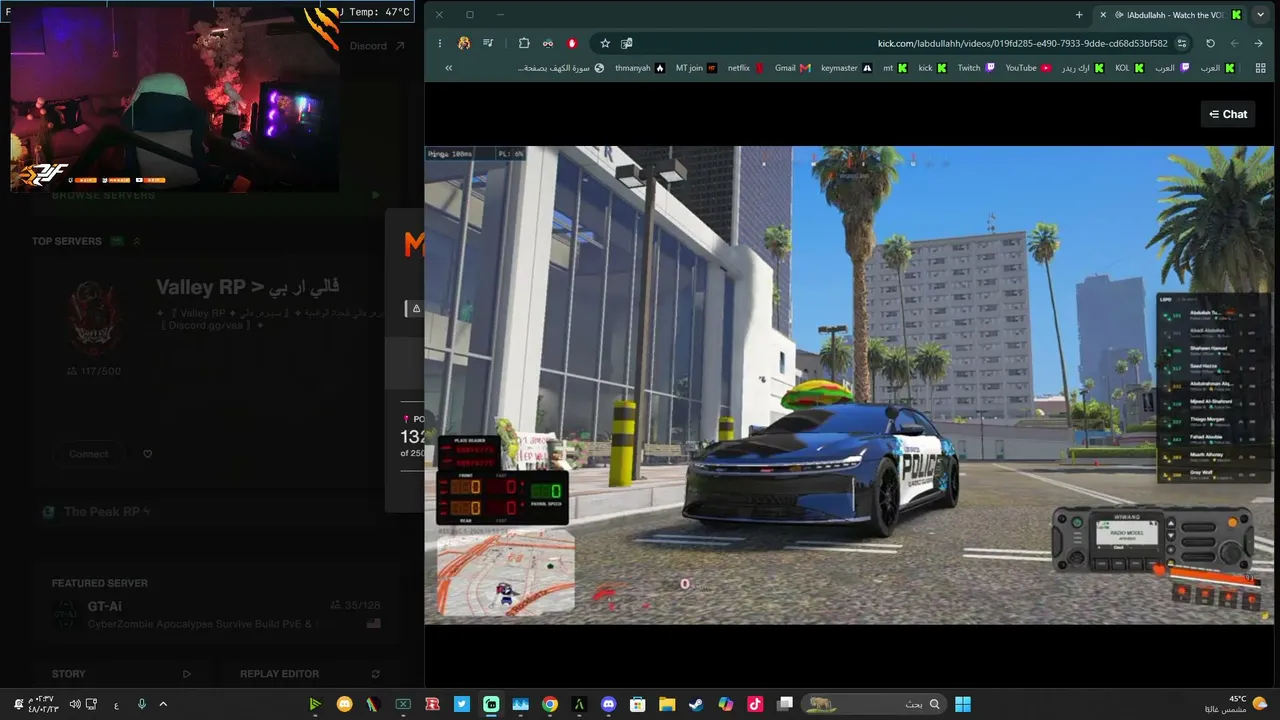Screen dimensions: 1280x720
Task: Close the iAbdullahh VOD tab
Action: click(1103, 15)
